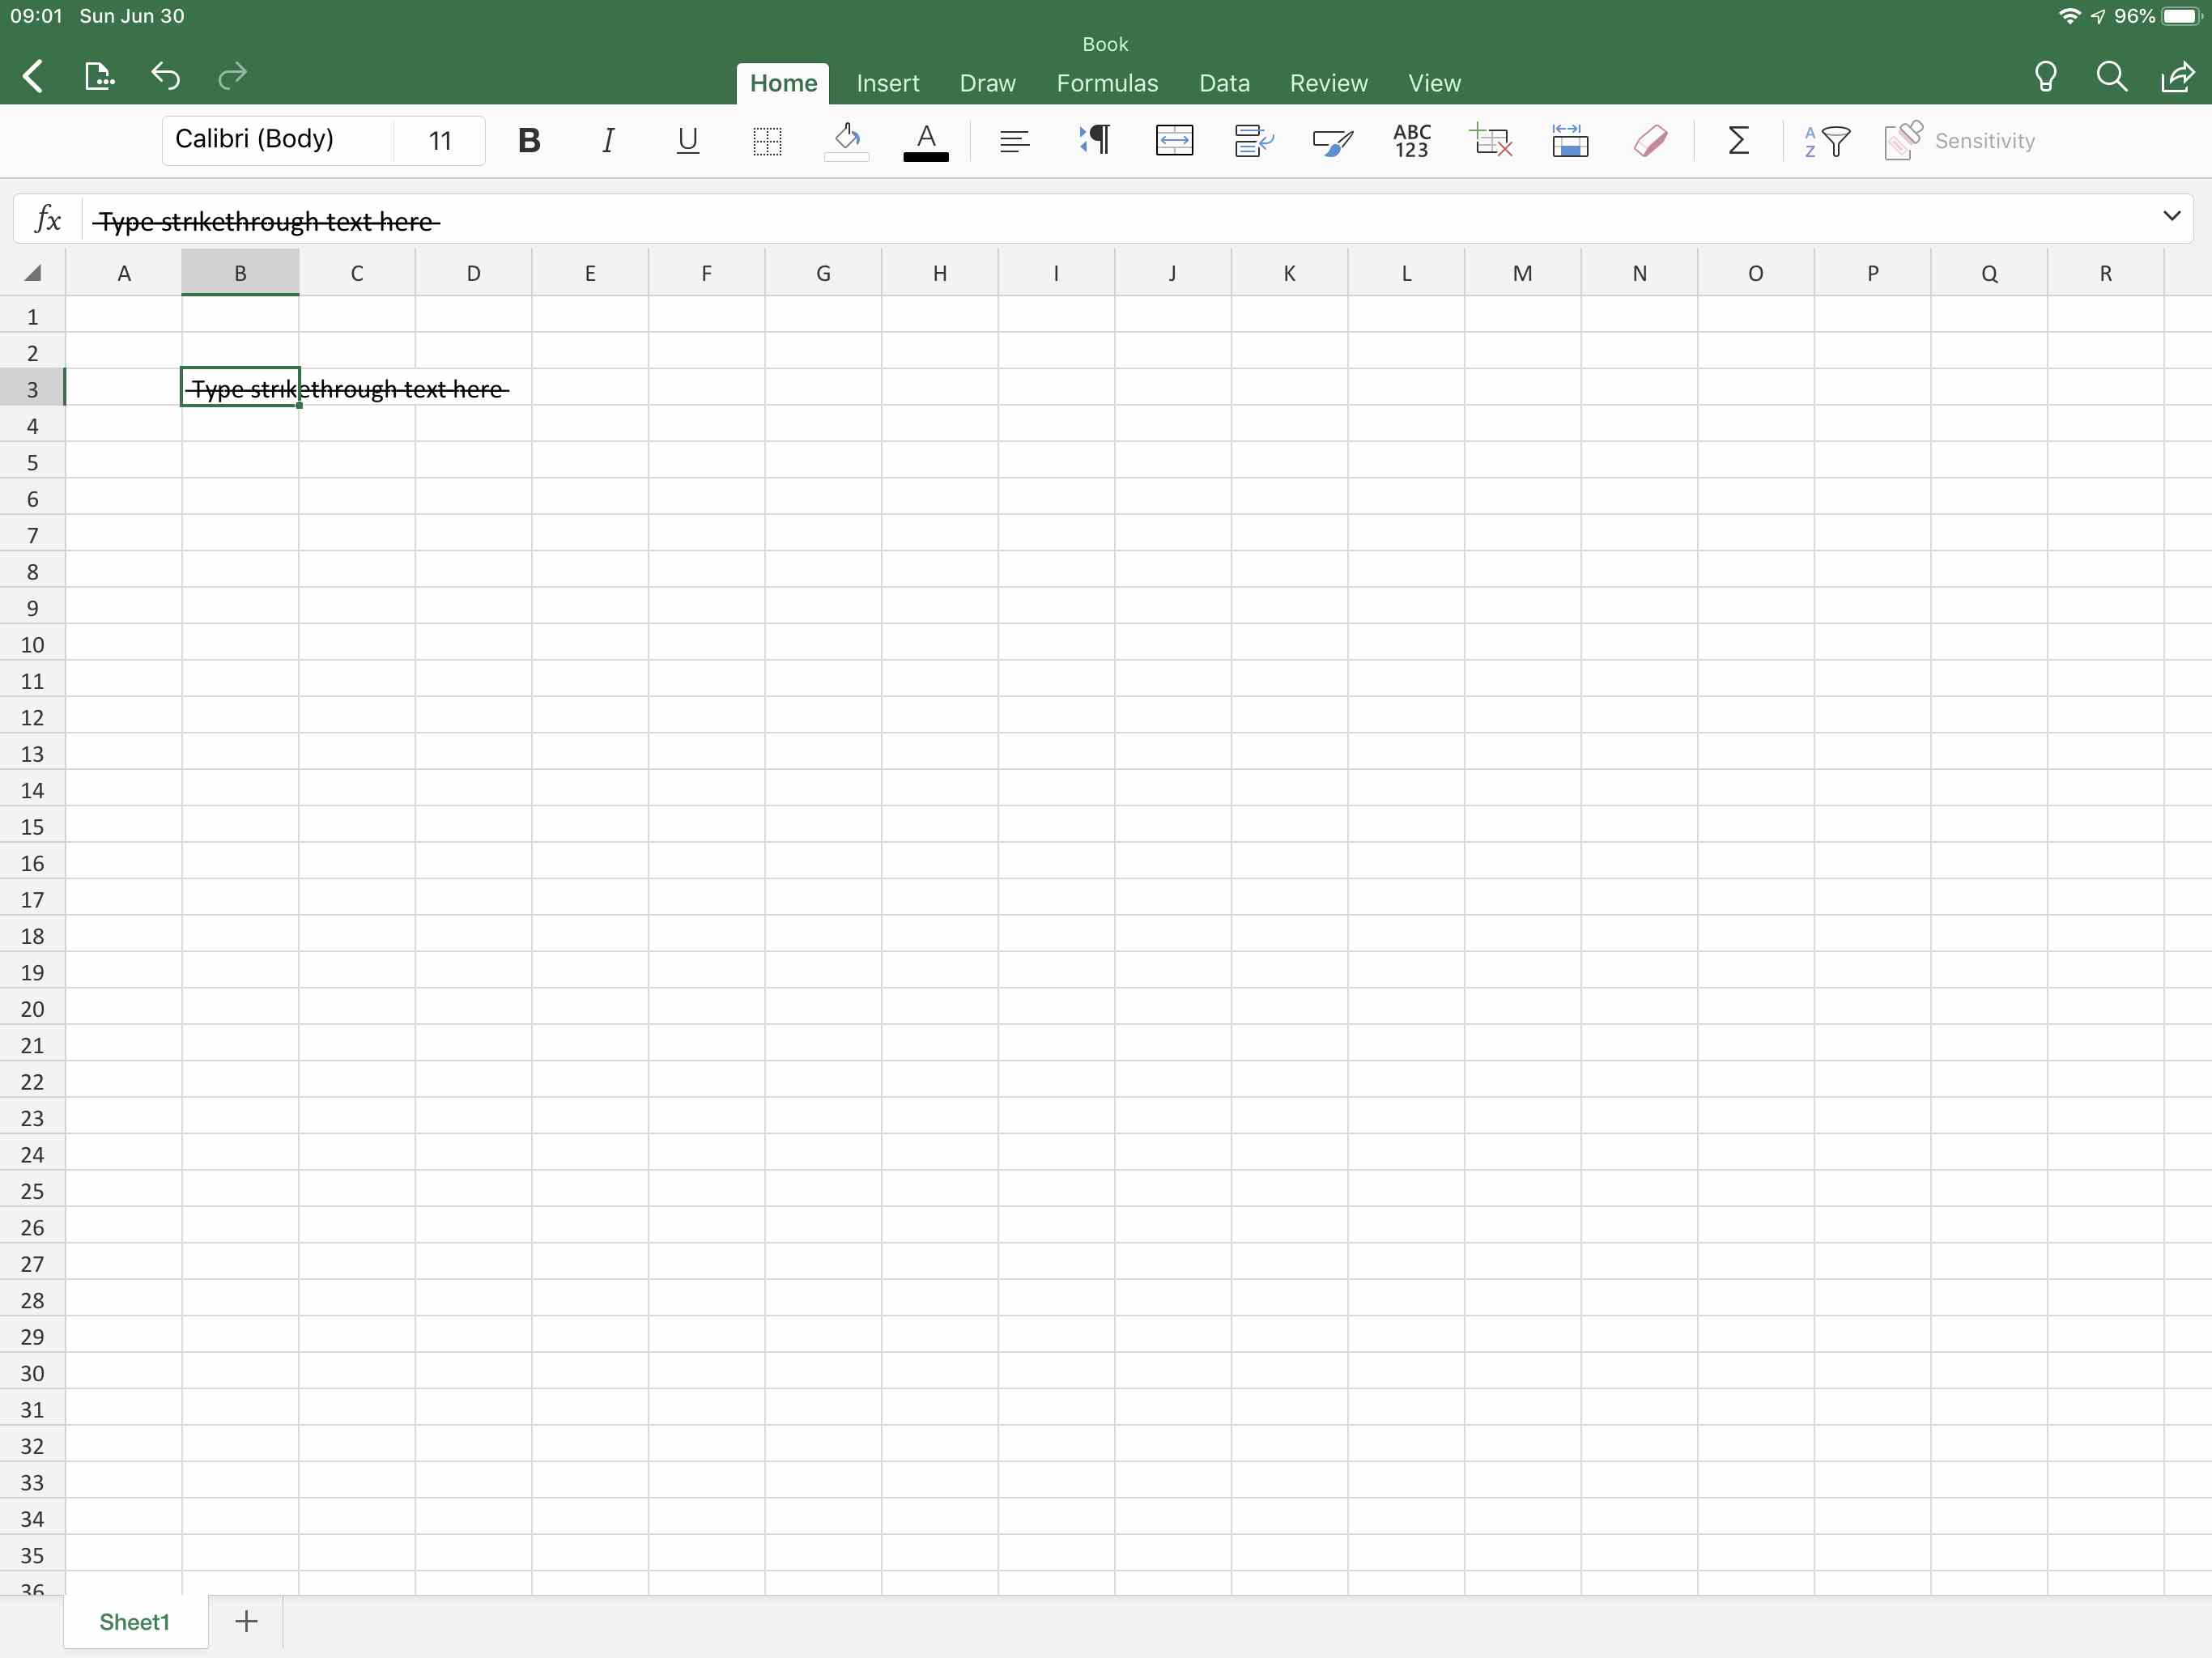Select row 3 header
Viewport: 2212px width, 1658px height.
pos(32,389)
